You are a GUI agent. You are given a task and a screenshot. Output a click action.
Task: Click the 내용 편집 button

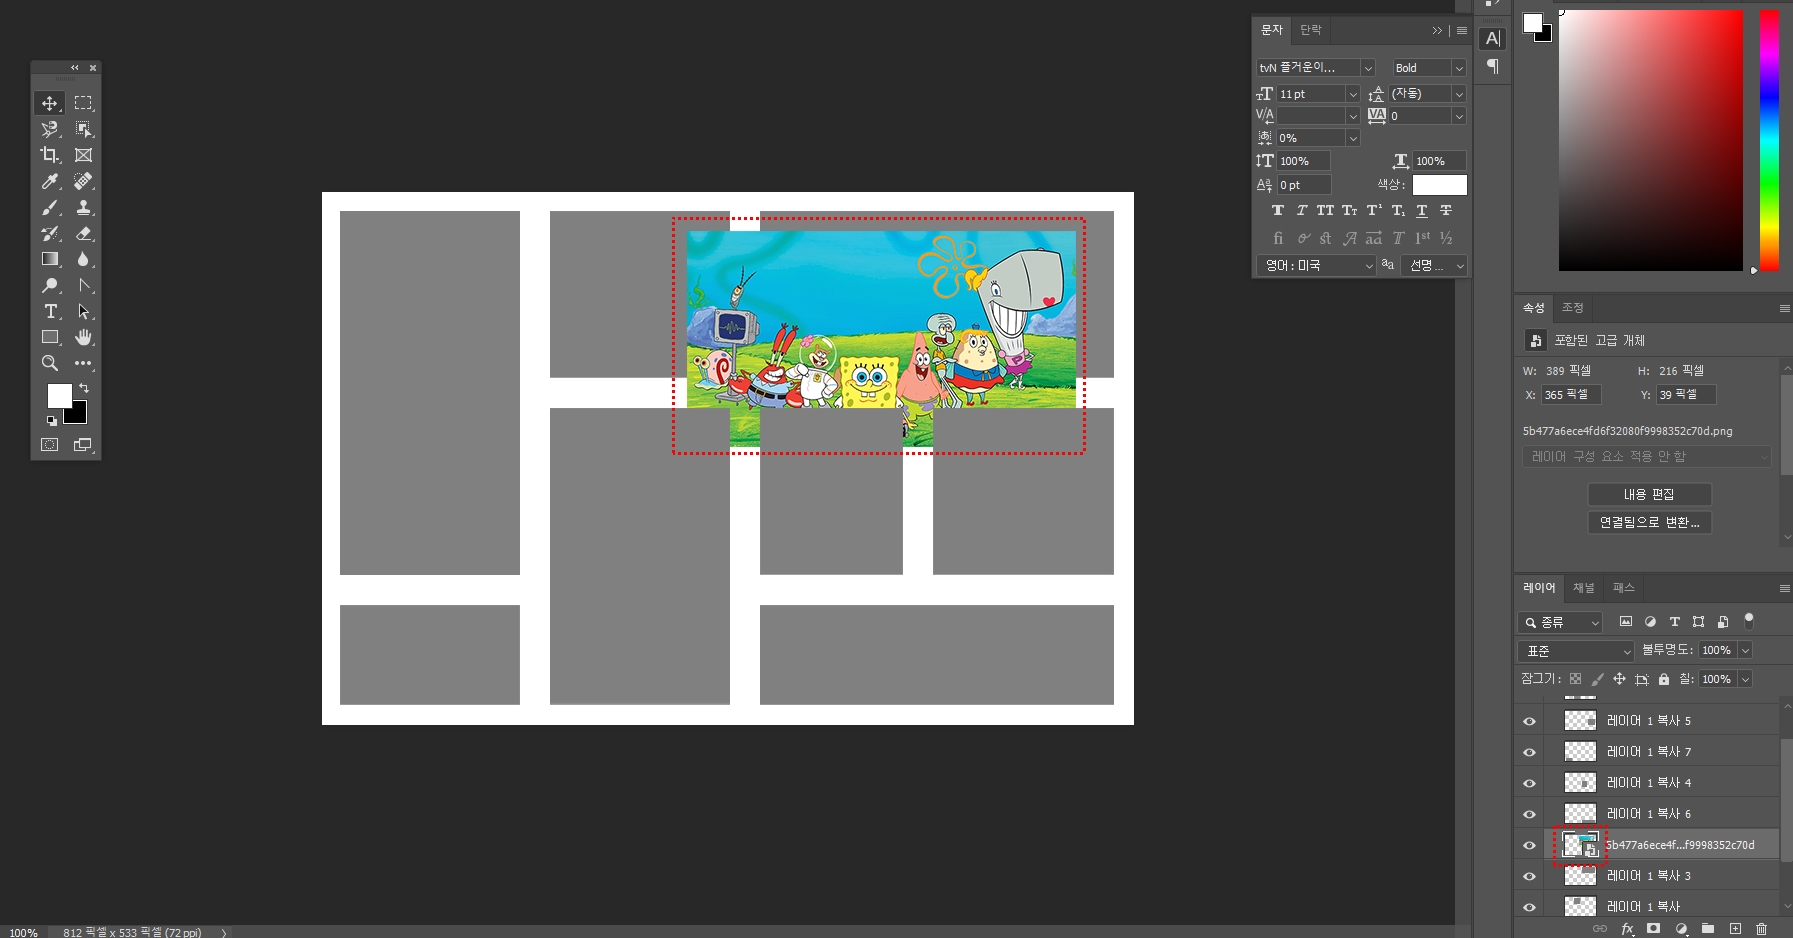pyautogui.click(x=1649, y=495)
